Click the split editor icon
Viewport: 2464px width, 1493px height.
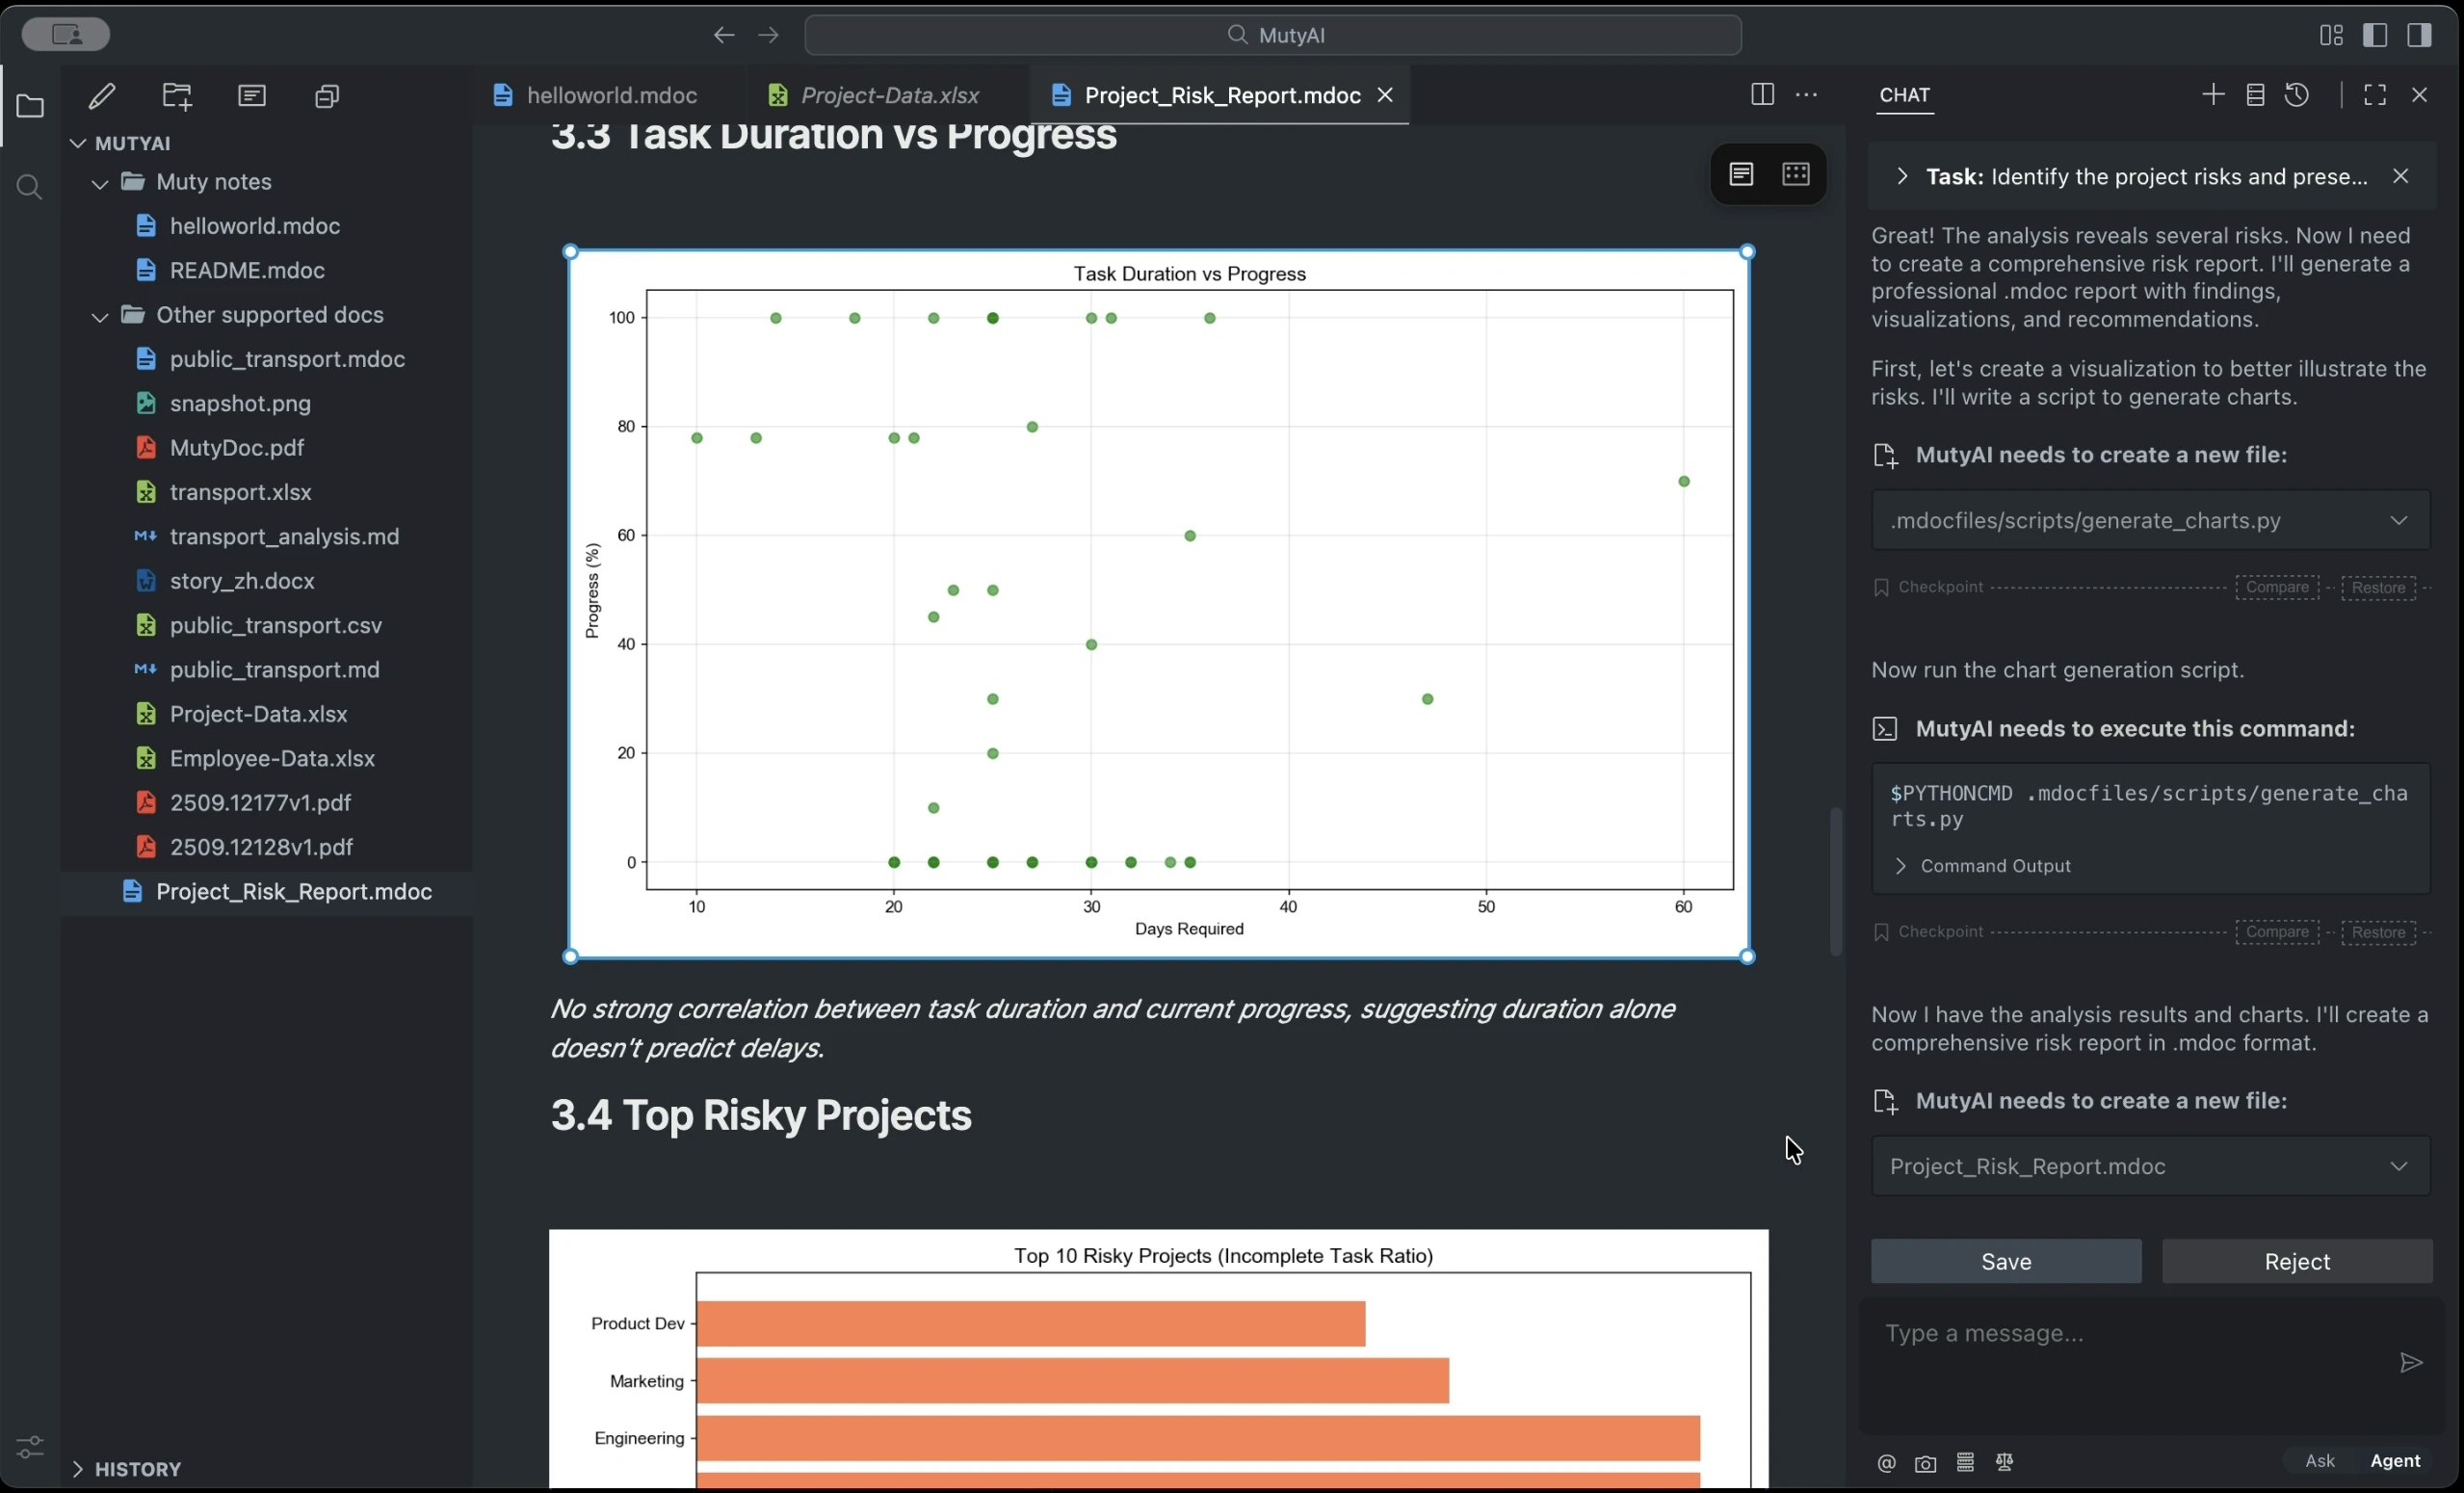point(1762,94)
